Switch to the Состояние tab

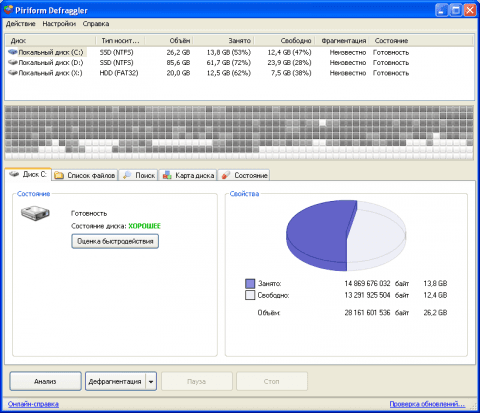pos(244,175)
